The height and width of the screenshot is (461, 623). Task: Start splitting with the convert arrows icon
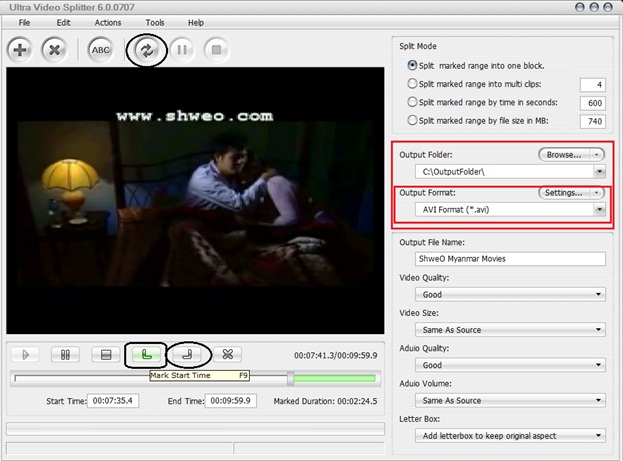point(147,50)
